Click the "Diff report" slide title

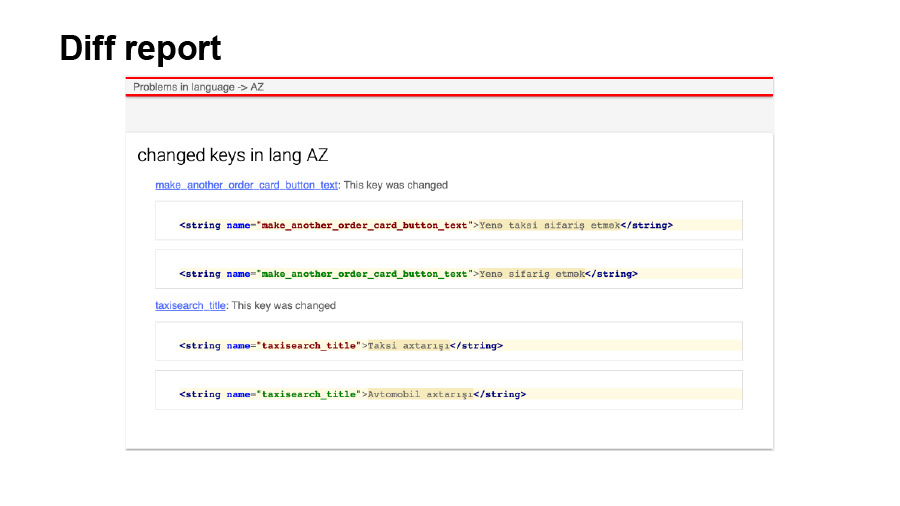coord(140,48)
